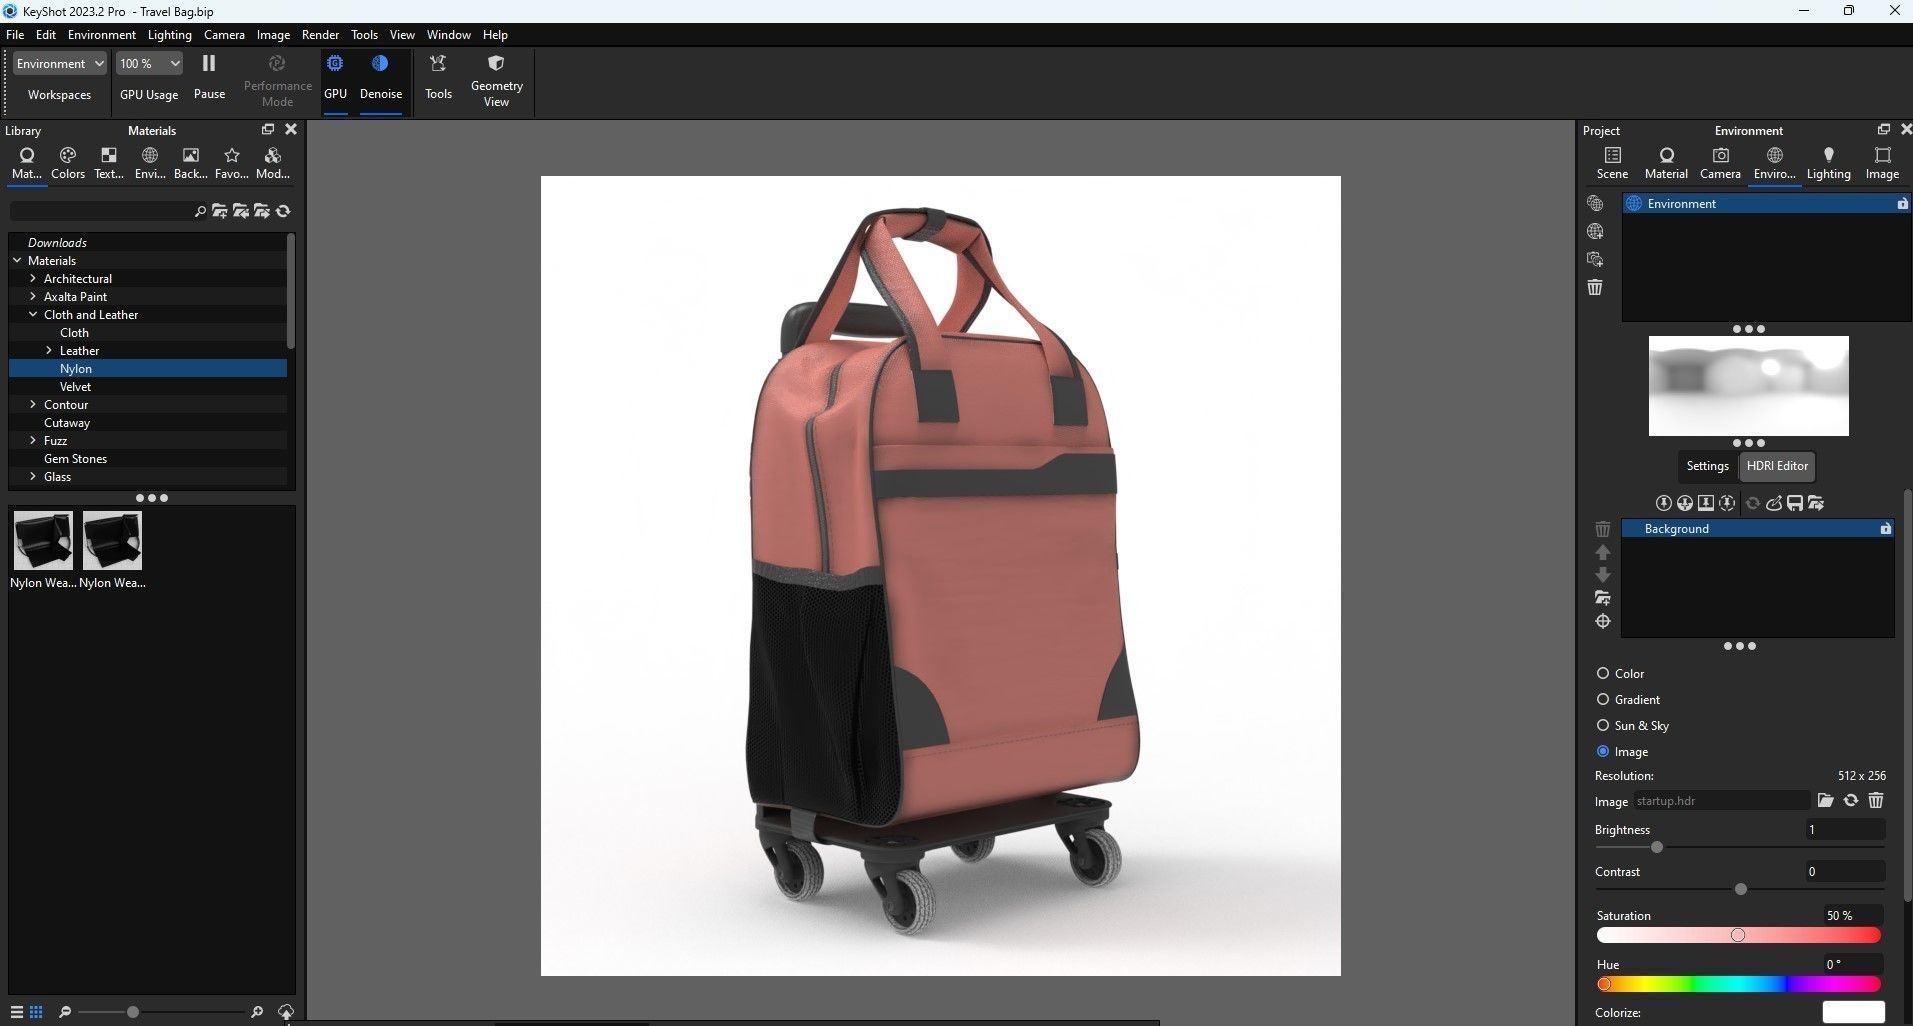Select the Velvet material category
Viewport: 1913px width, 1026px height.
pos(75,386)
